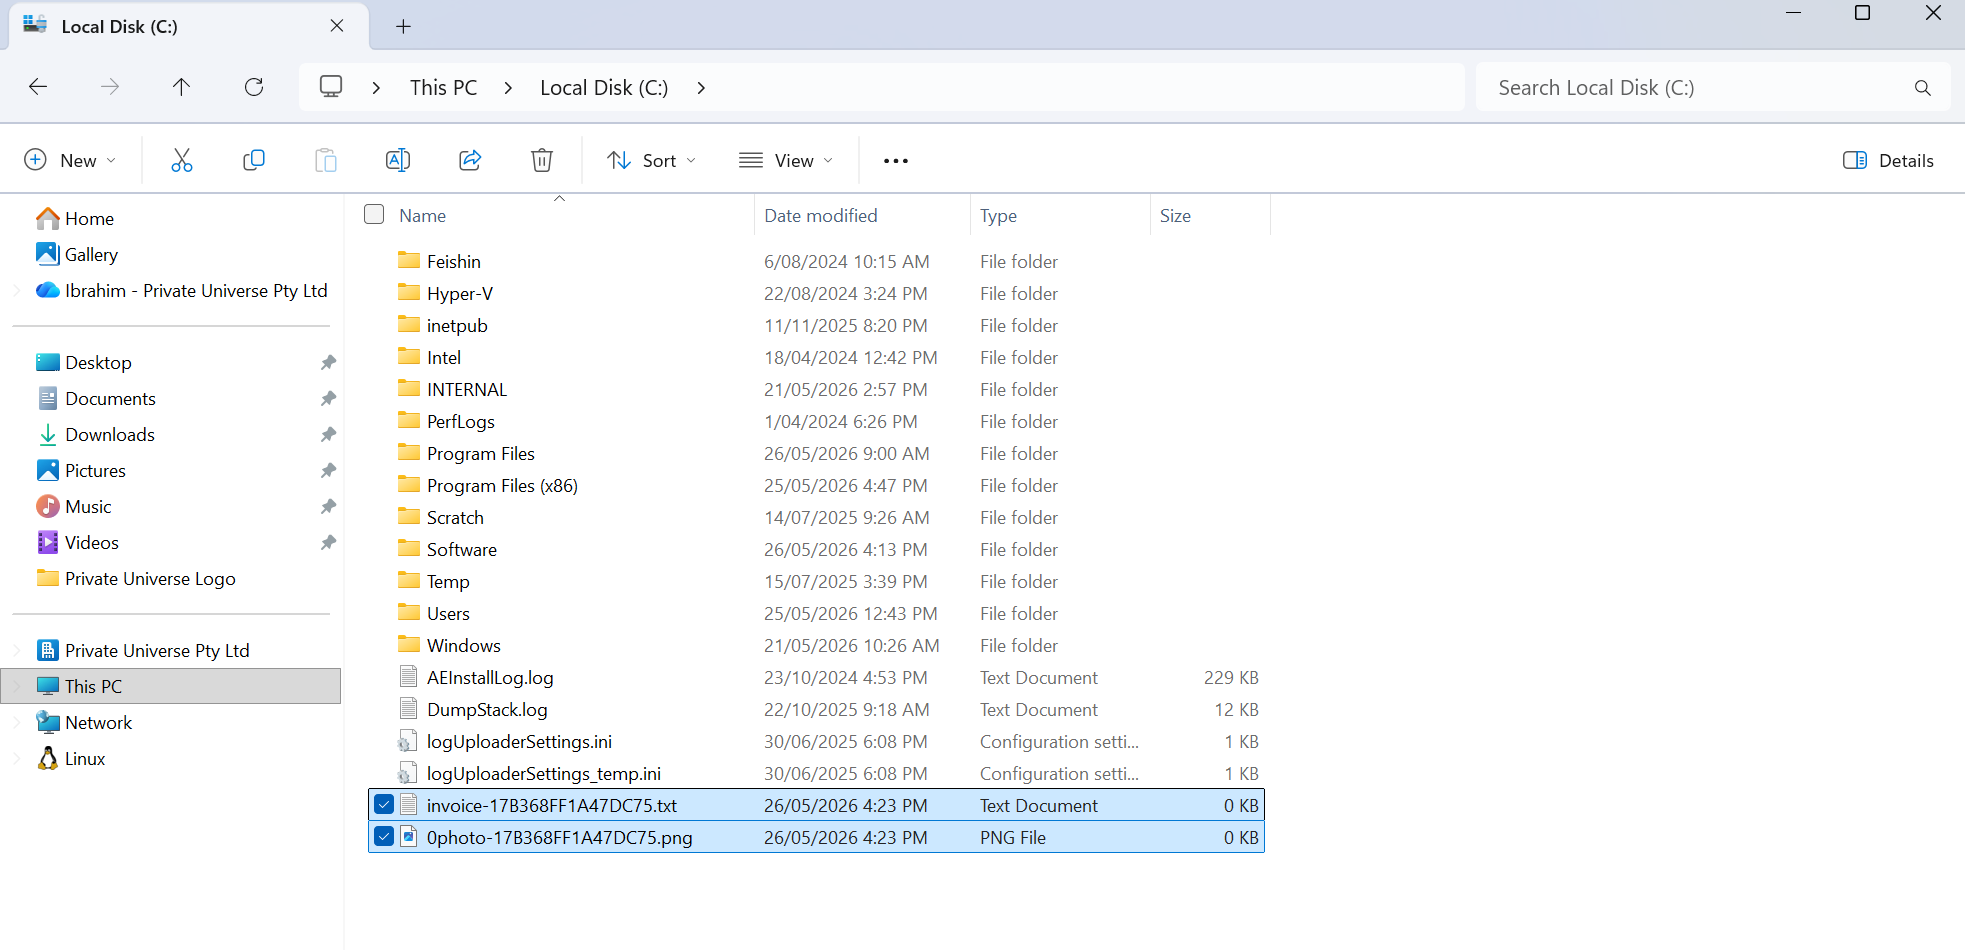Expand the Ibrahim - Private Universe Pty Ltd node
The height and width of the screenshot is (950, 1965).
tap(17, 290)
